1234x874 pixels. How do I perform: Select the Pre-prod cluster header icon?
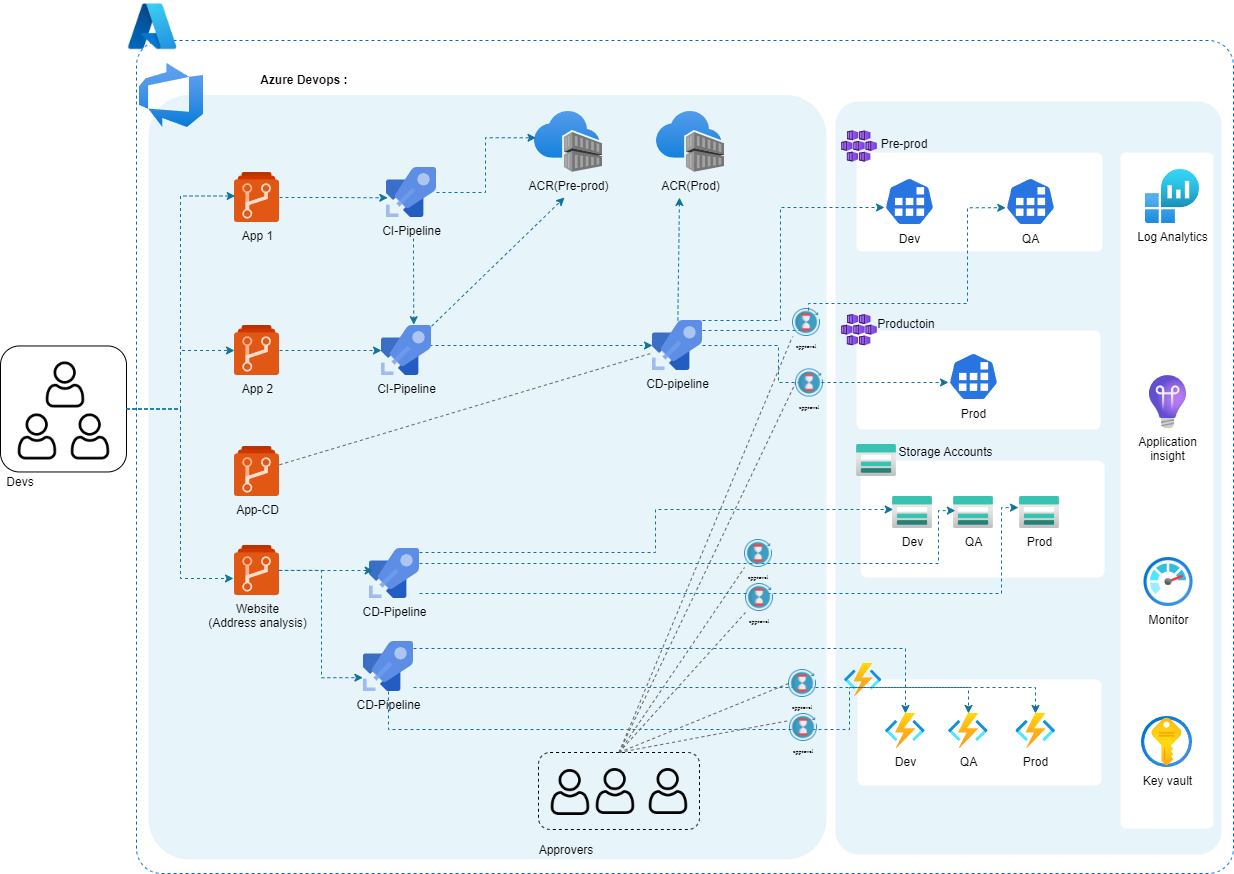(x=858, y=146)
